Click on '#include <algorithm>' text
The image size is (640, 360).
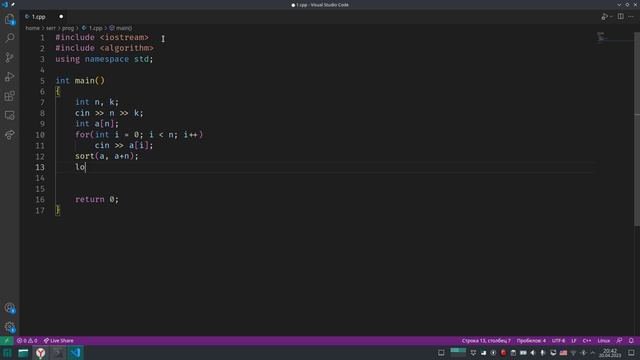pyautogui.click(x=104, y=48)
